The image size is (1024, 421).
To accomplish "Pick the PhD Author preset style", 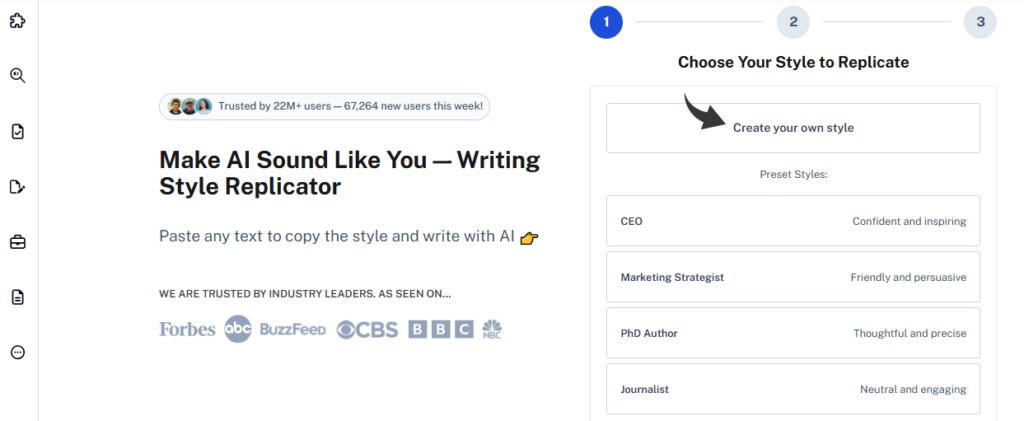I will tap(793, 333).
